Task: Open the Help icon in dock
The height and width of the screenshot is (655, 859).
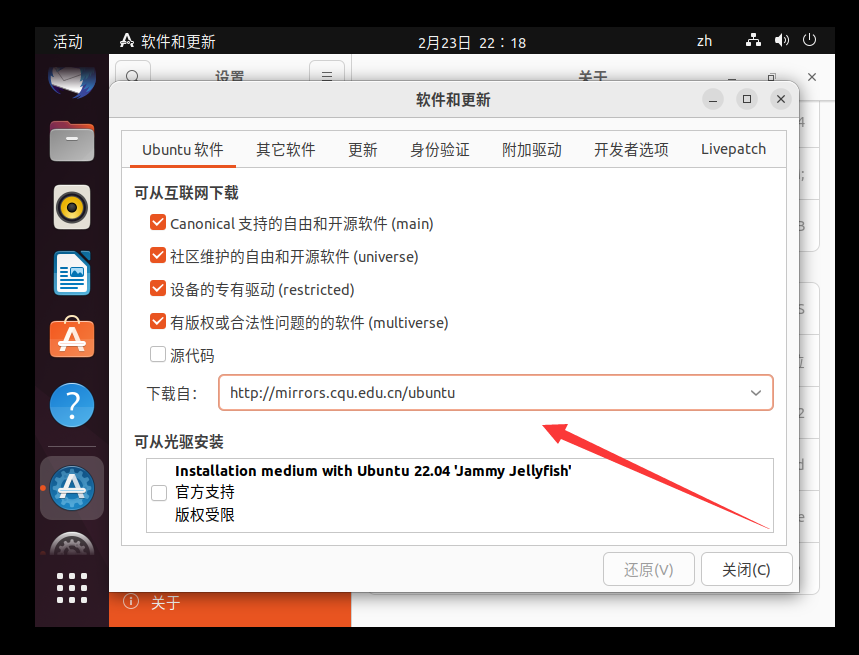Action: point(72,405)
